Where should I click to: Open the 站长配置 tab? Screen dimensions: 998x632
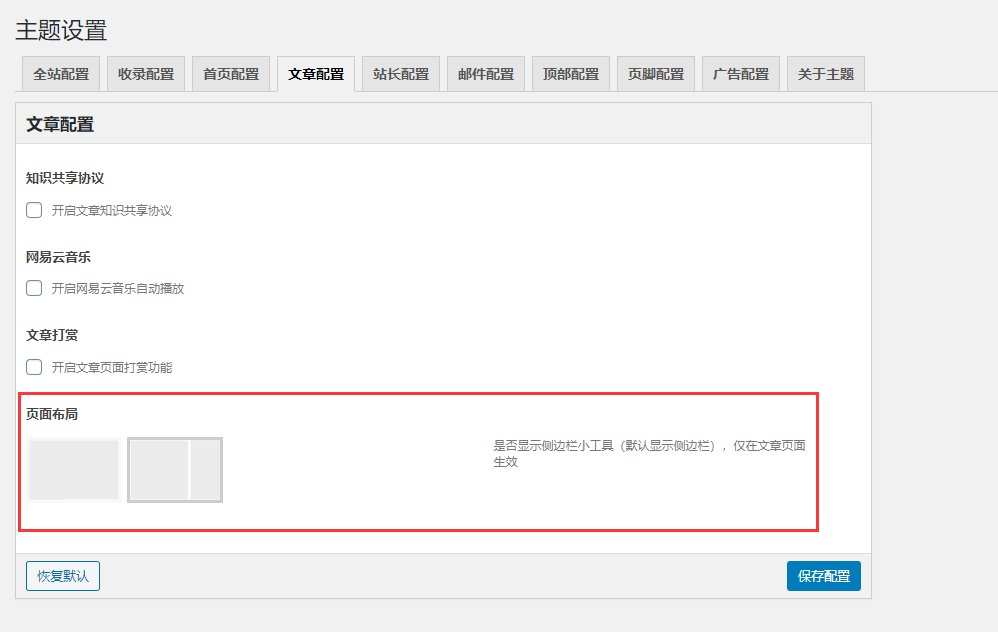tap(400, 73)
